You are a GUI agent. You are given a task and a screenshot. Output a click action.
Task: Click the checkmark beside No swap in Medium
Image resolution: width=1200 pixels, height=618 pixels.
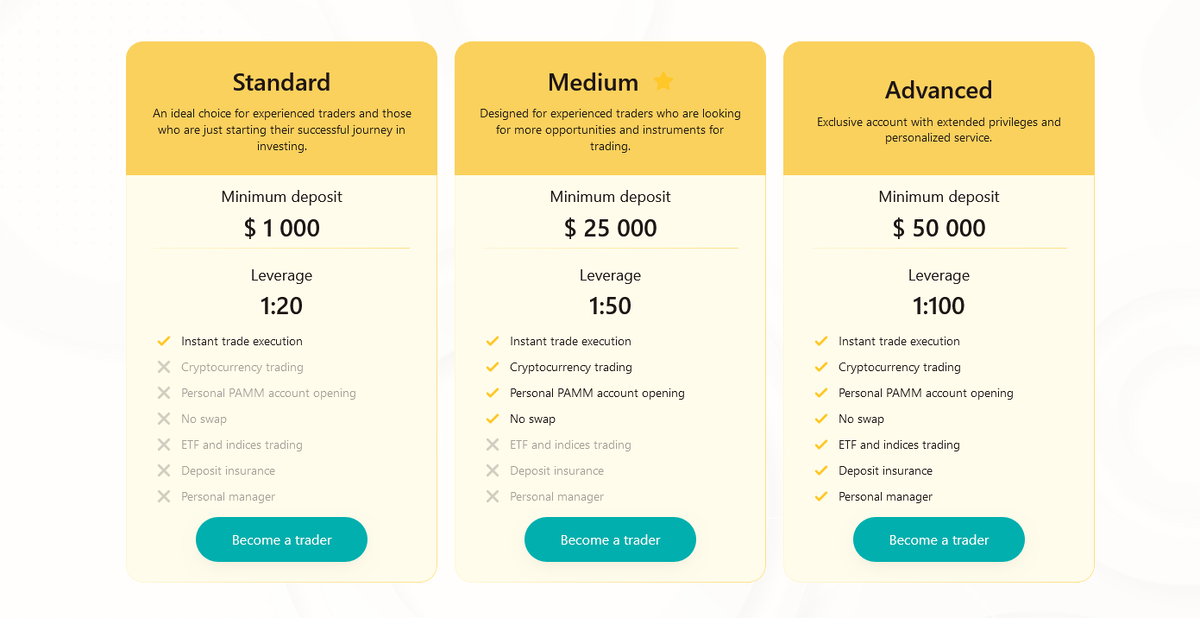pyautogui.click(x=492, y=419)
